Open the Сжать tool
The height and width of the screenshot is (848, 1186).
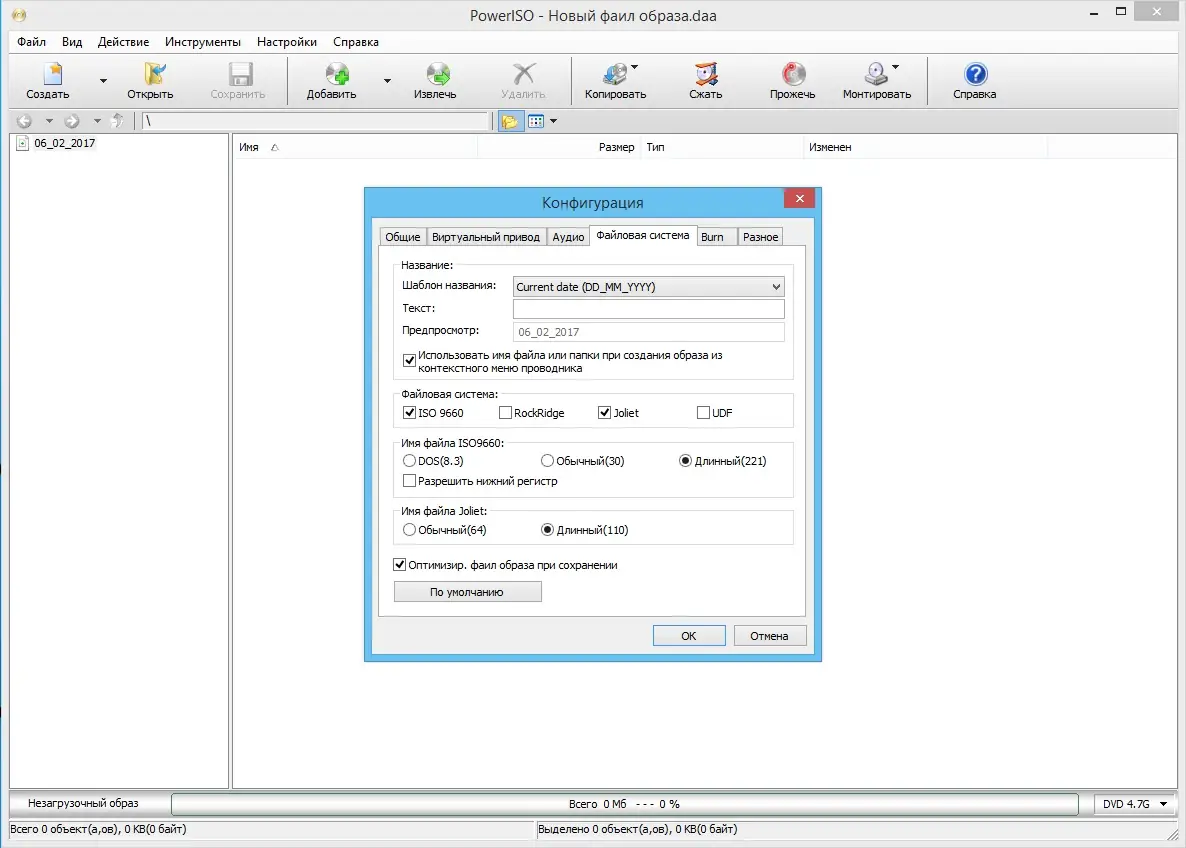coord(703,80)
